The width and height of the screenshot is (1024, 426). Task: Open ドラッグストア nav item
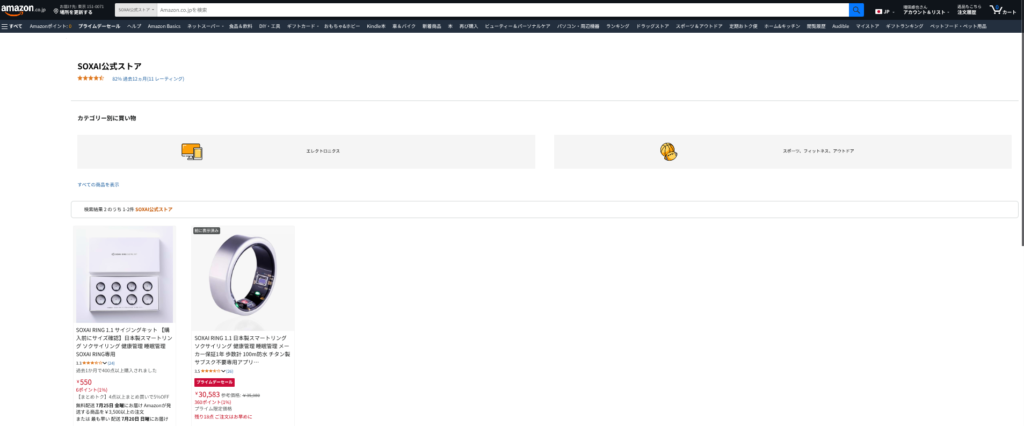[x=653, y=26]
